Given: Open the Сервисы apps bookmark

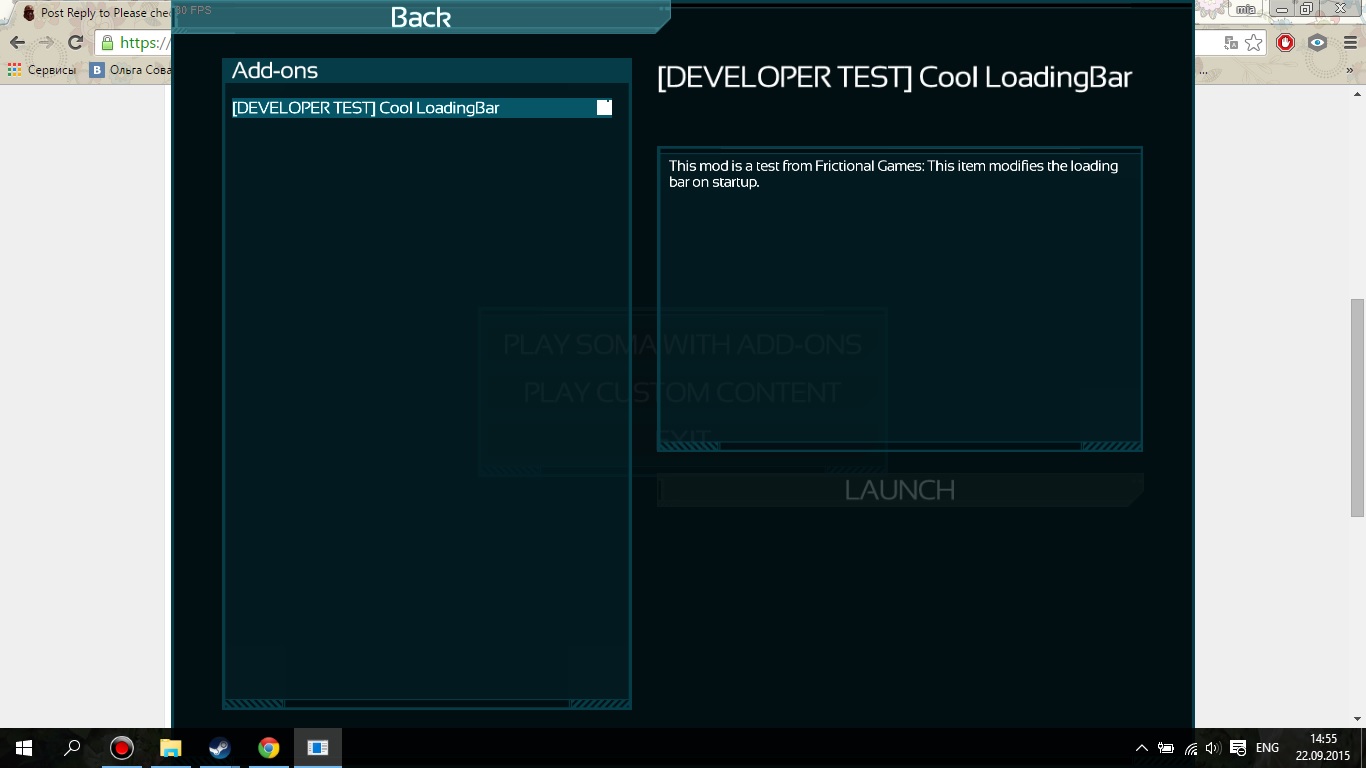Looking at the screenshot, I should [x=42, y=70].
